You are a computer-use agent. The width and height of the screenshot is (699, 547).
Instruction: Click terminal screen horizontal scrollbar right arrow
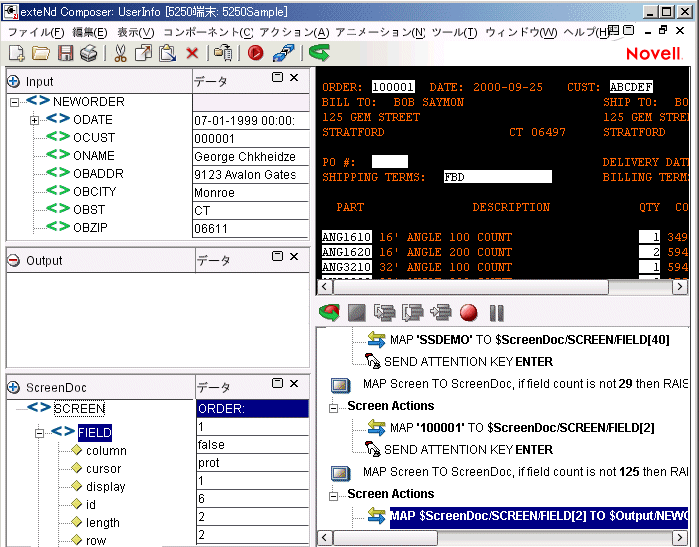[x=679, y=287]
